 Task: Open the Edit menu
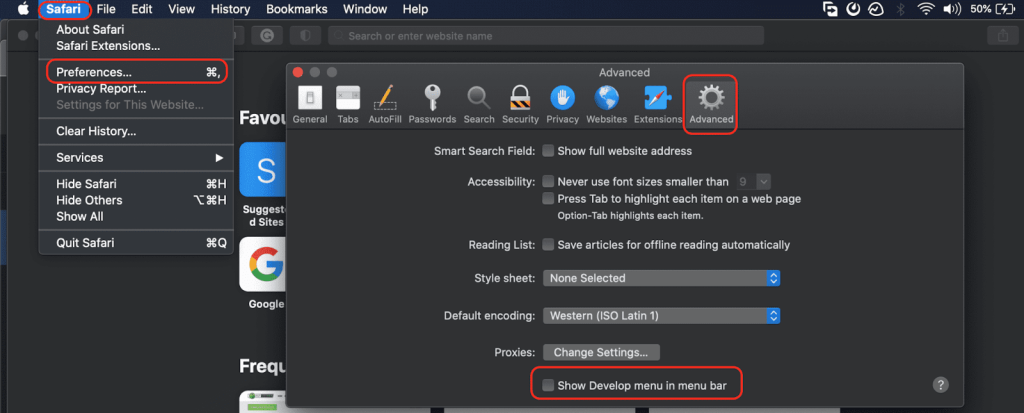pos(142,9)
